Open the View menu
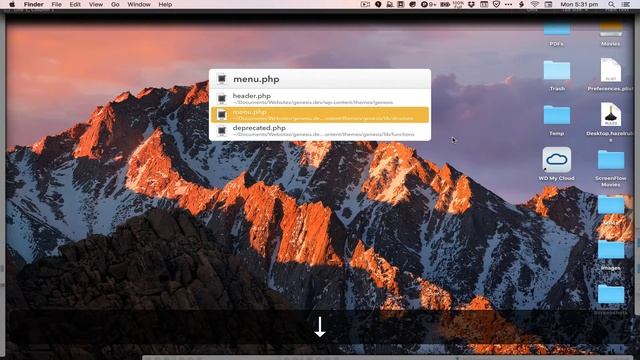640x360 pixels. tap(96, 4)
